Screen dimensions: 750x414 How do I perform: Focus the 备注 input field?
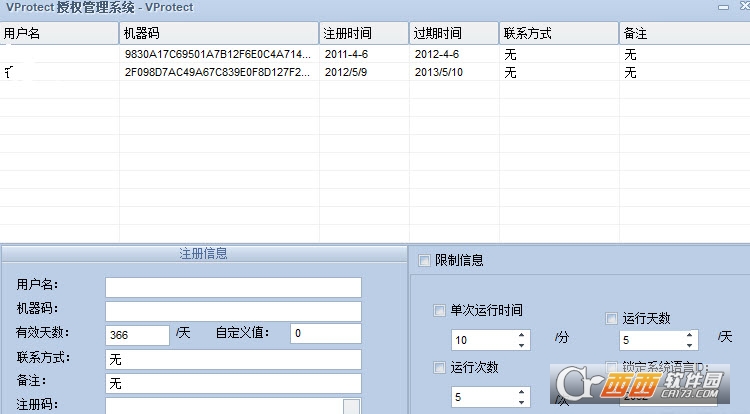[233, 383]
